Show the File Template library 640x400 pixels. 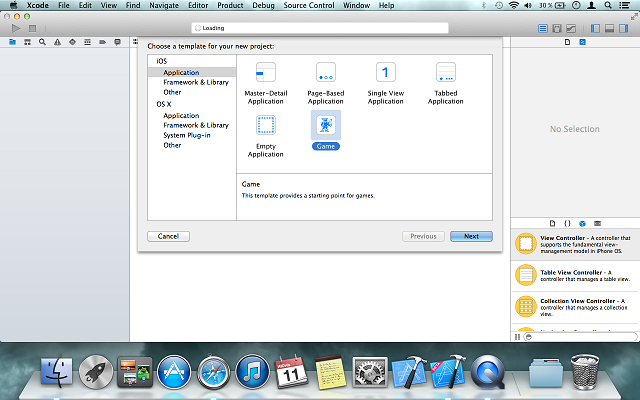[552, 223]
